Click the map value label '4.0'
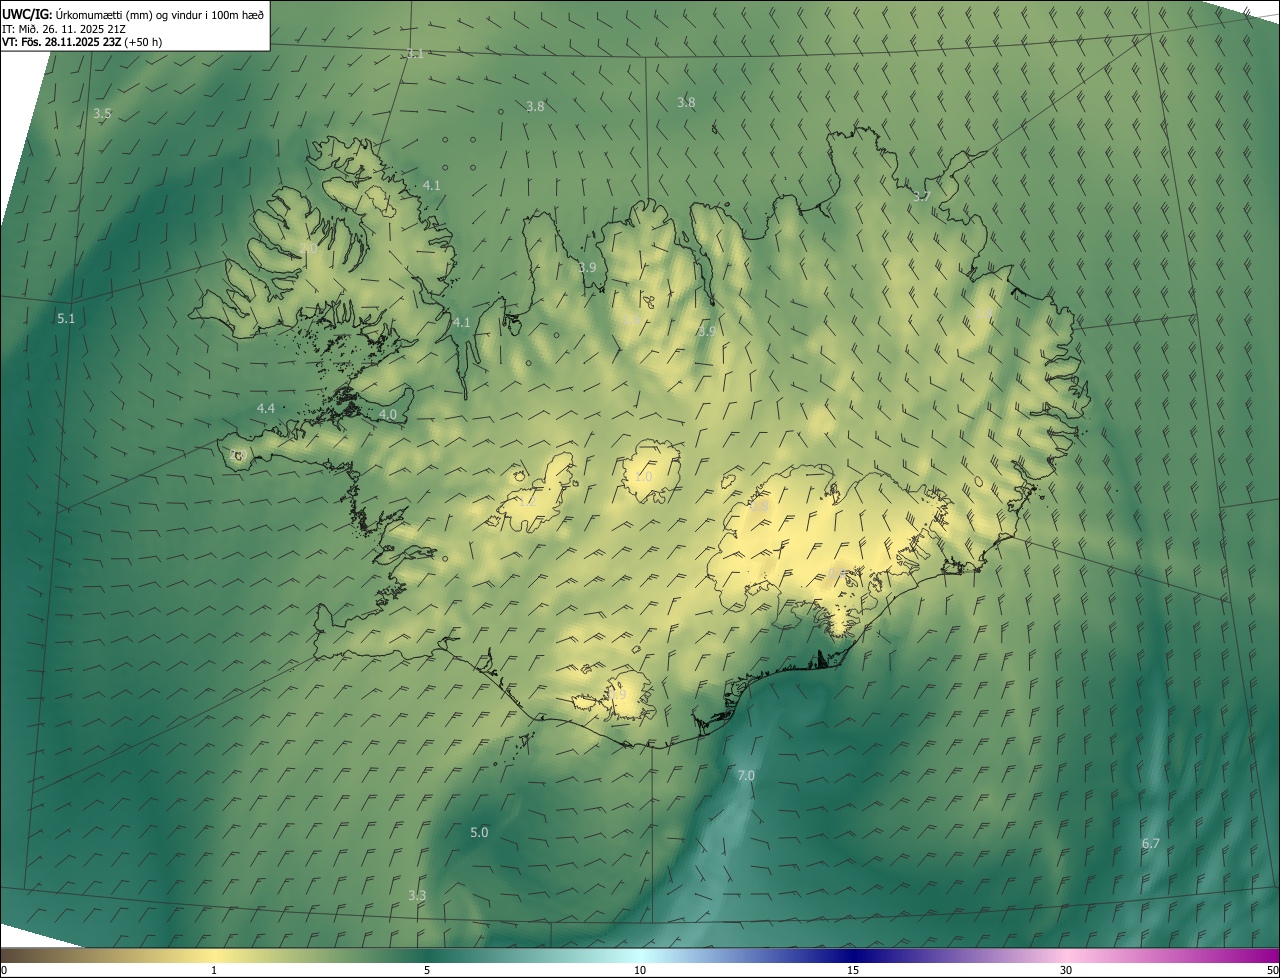1280x978 pixels. (x=388, y=414)
